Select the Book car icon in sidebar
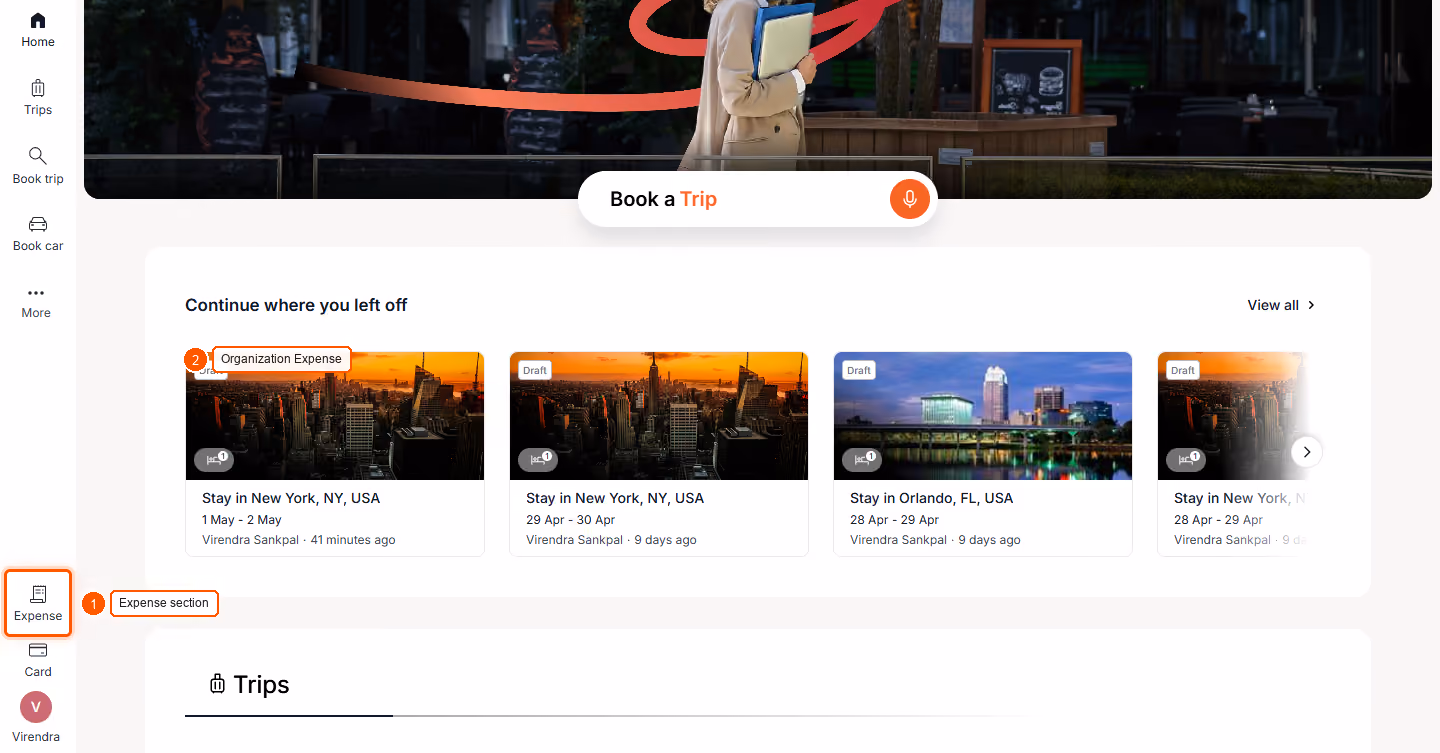Image resolution: width=1440 pixels, height=753 pixels. pos(38,224)
